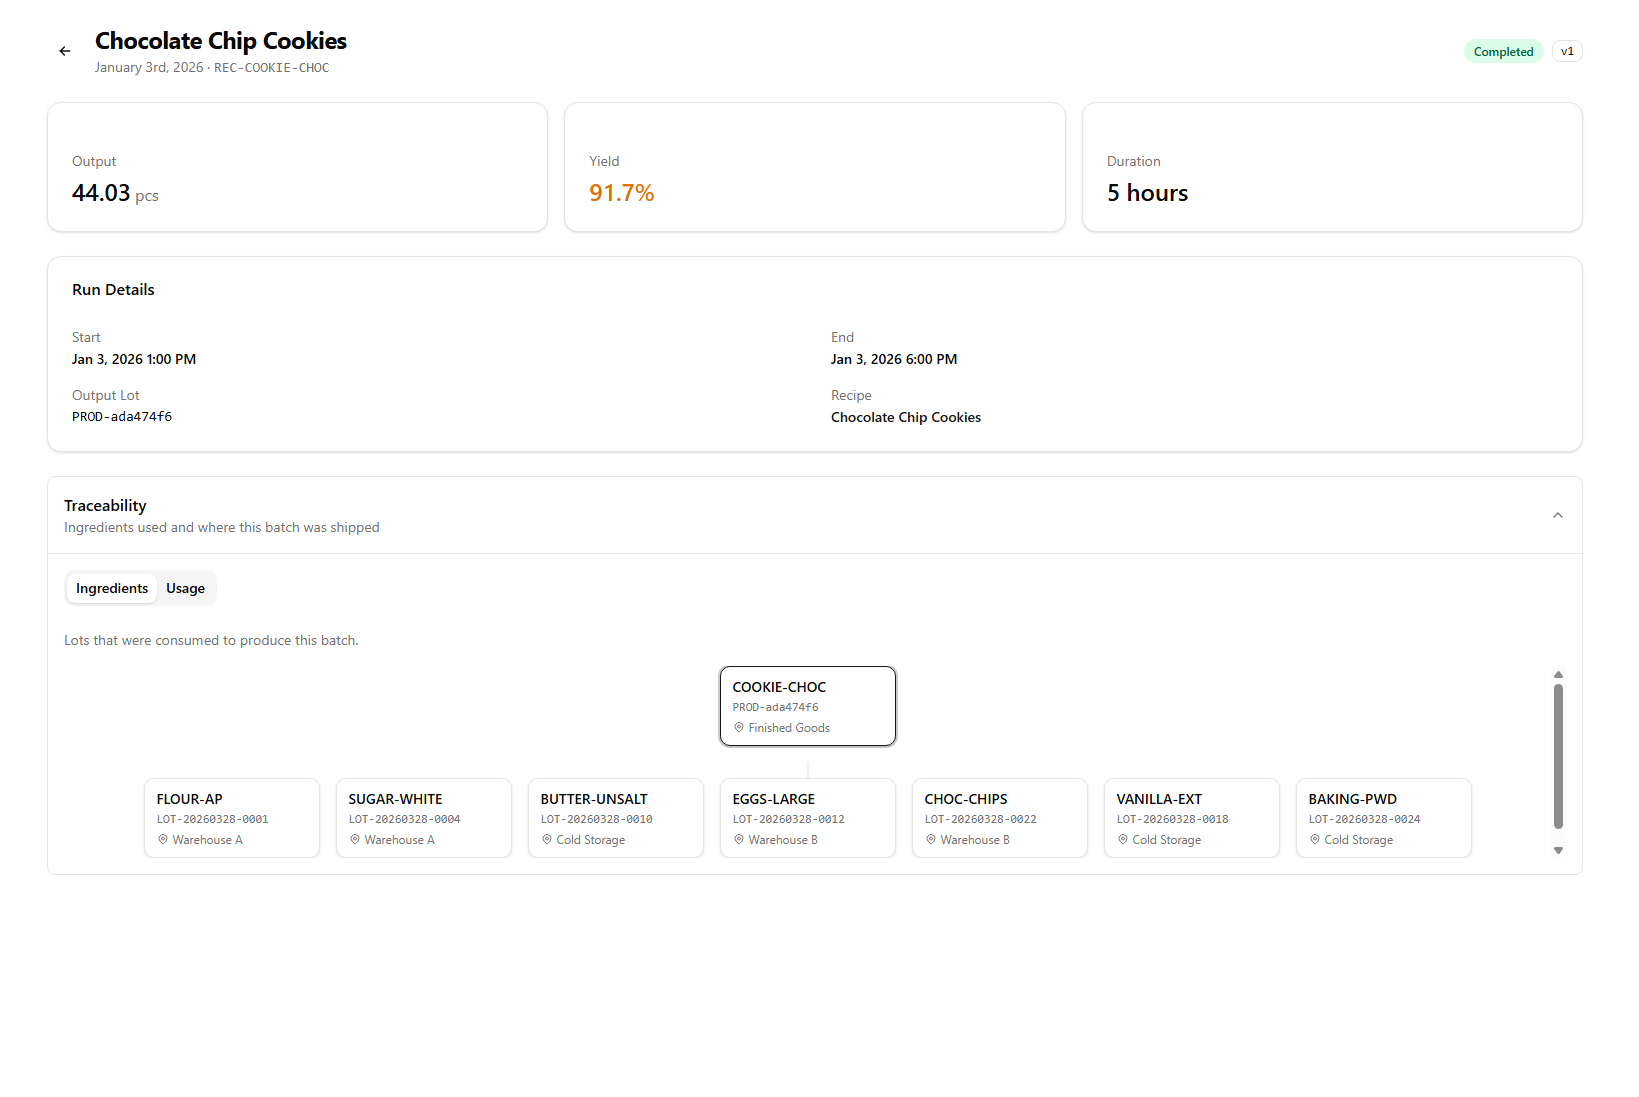This screenshot has height=1097, width=1639.
Task: Keep Ingredients view selected in the toggle group
Action: (x=112, y=588)
